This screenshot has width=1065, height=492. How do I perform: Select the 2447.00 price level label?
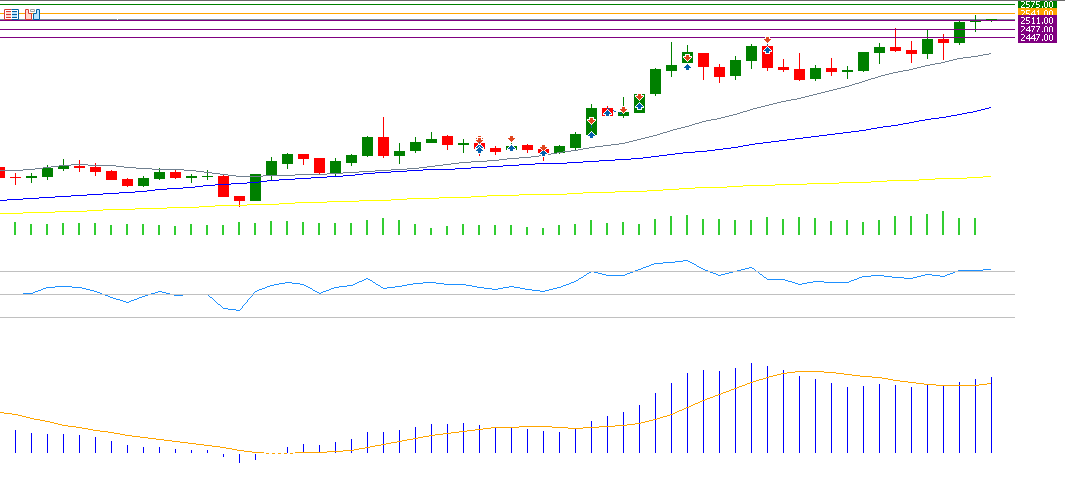[1039, 38]
